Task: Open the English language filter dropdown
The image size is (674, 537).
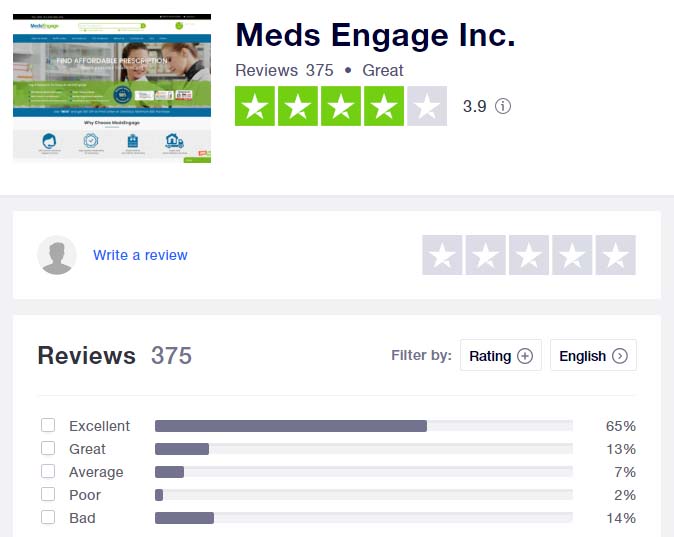Action: tap(593, 356)
